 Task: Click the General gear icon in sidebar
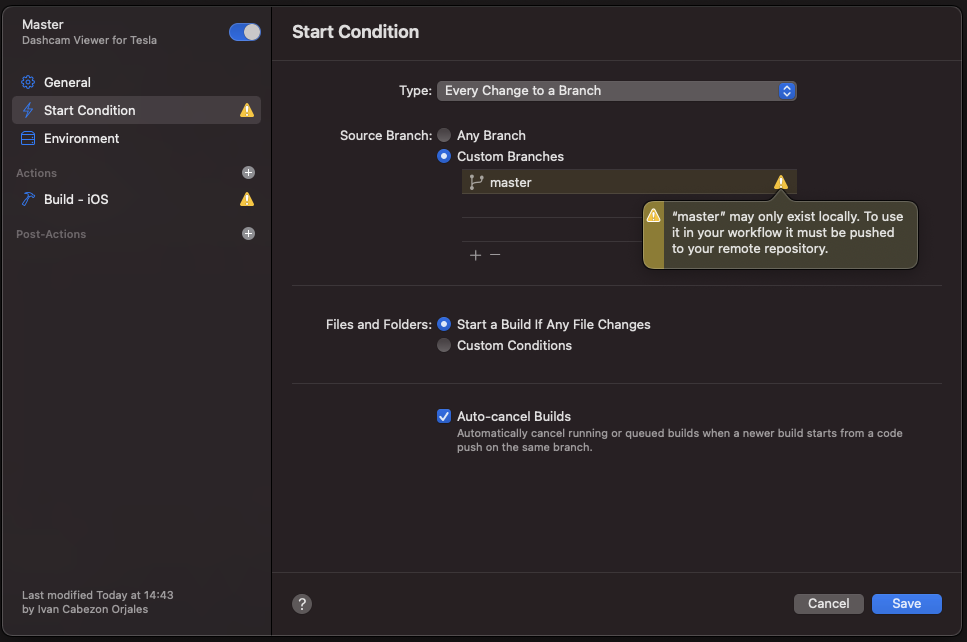click(28, 82)
